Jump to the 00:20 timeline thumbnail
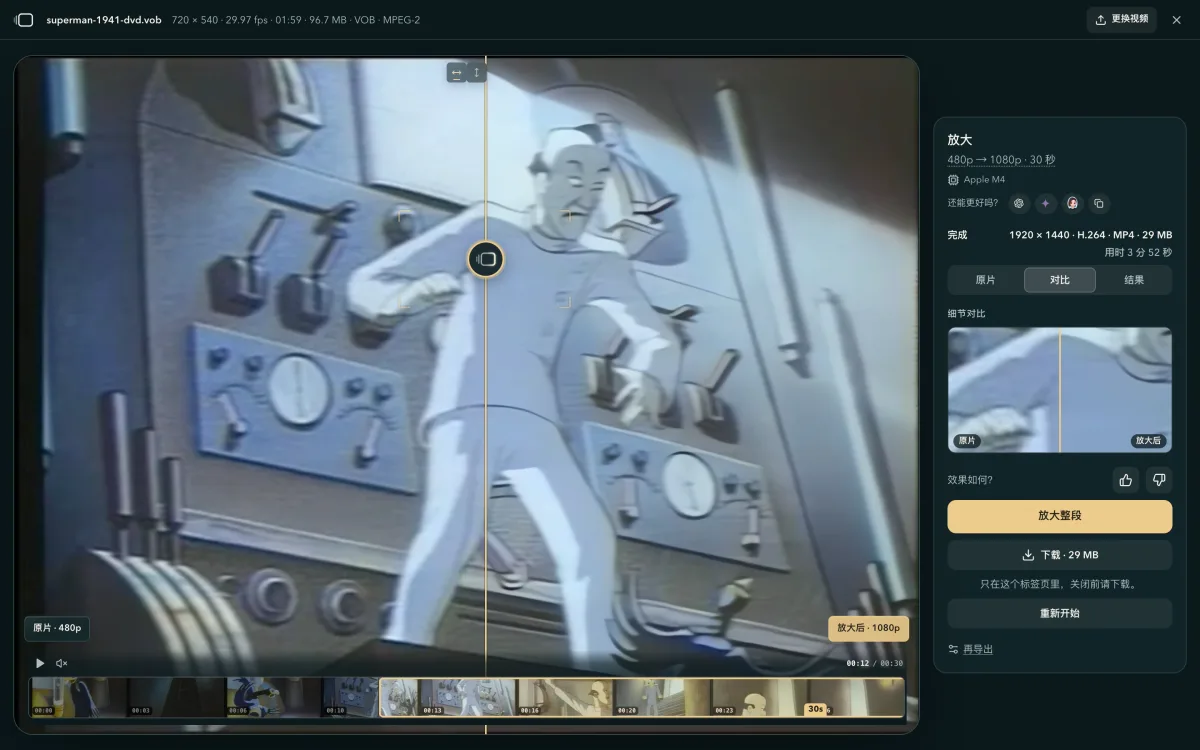The width and height of the screenshot is (1200, 750). (x=664, y=697)
